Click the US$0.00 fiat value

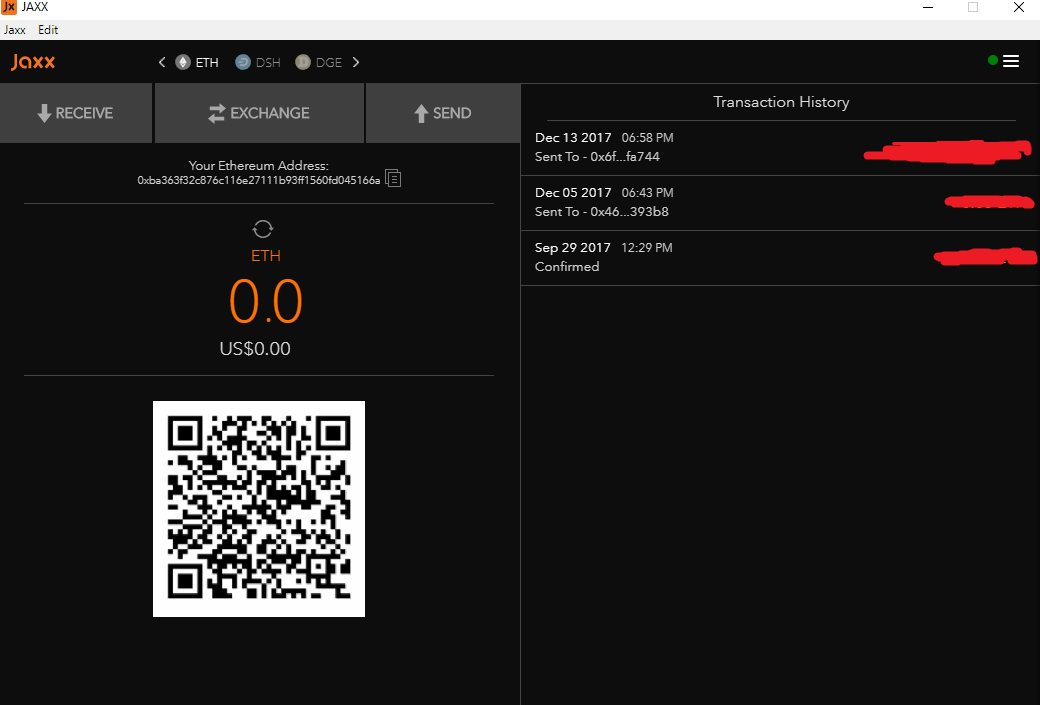click(255, 349)
